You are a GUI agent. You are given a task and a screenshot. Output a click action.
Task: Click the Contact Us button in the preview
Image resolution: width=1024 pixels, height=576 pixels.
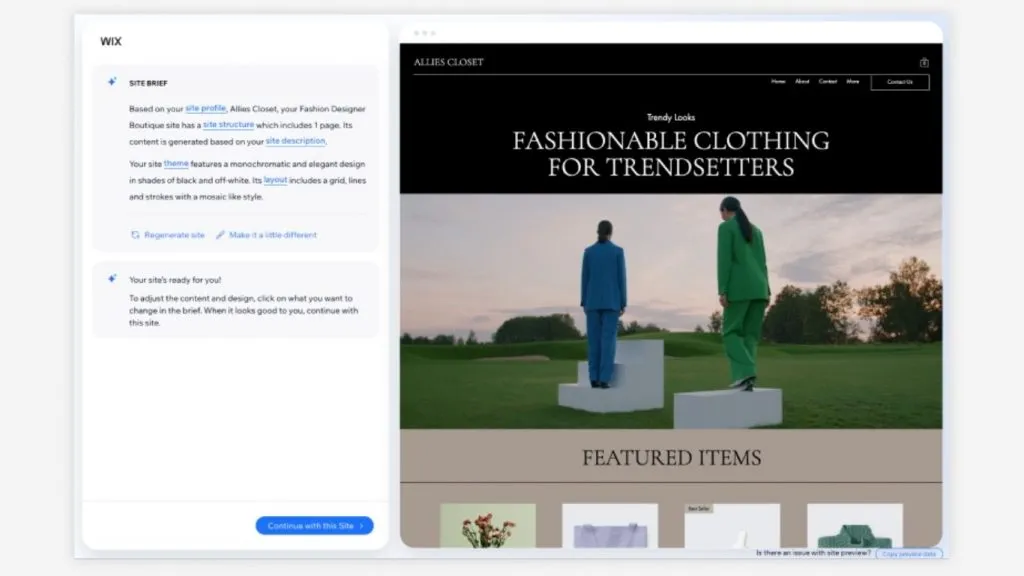point(900,82)
